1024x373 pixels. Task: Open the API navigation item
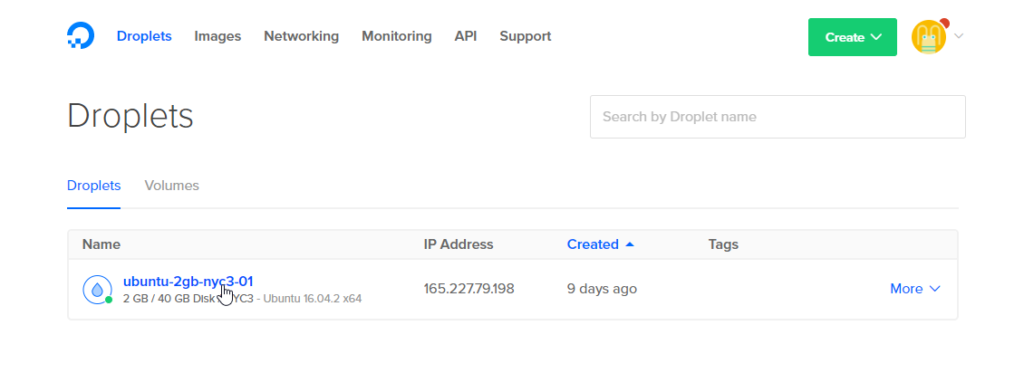tap(466, 37)
